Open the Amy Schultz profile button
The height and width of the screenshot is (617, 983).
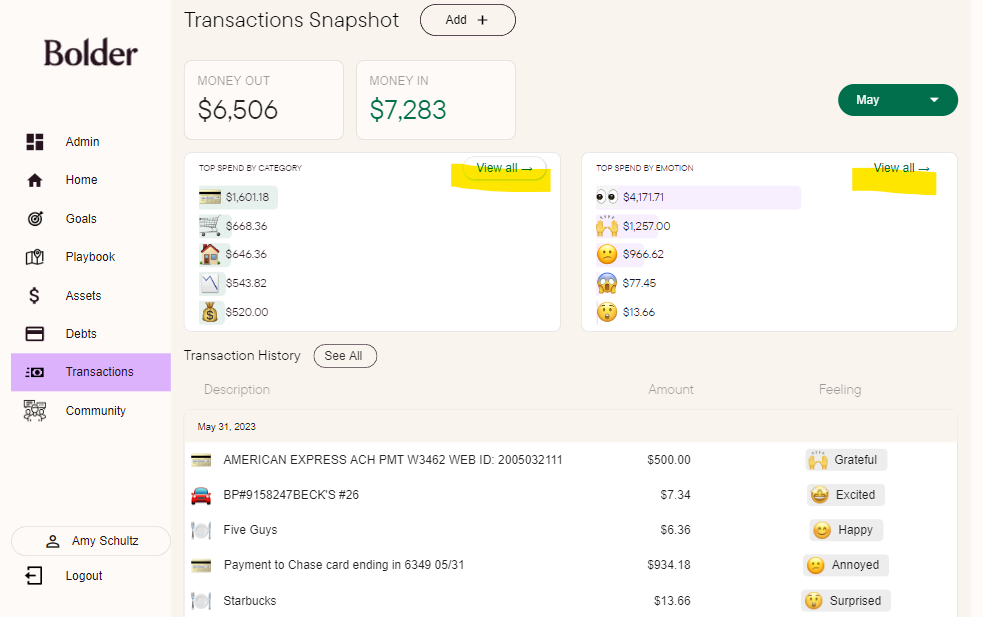pos(91,541)
